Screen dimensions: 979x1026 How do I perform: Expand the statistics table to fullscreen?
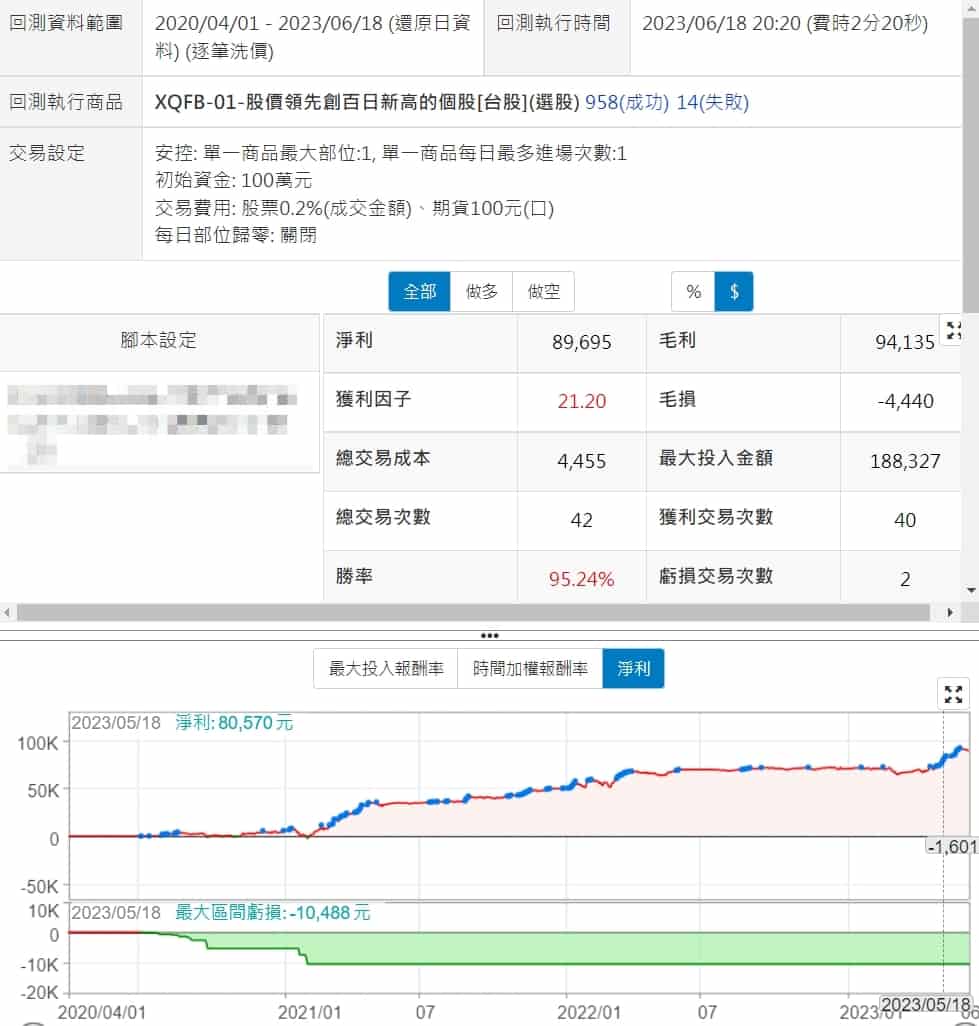tap(953, 330)
